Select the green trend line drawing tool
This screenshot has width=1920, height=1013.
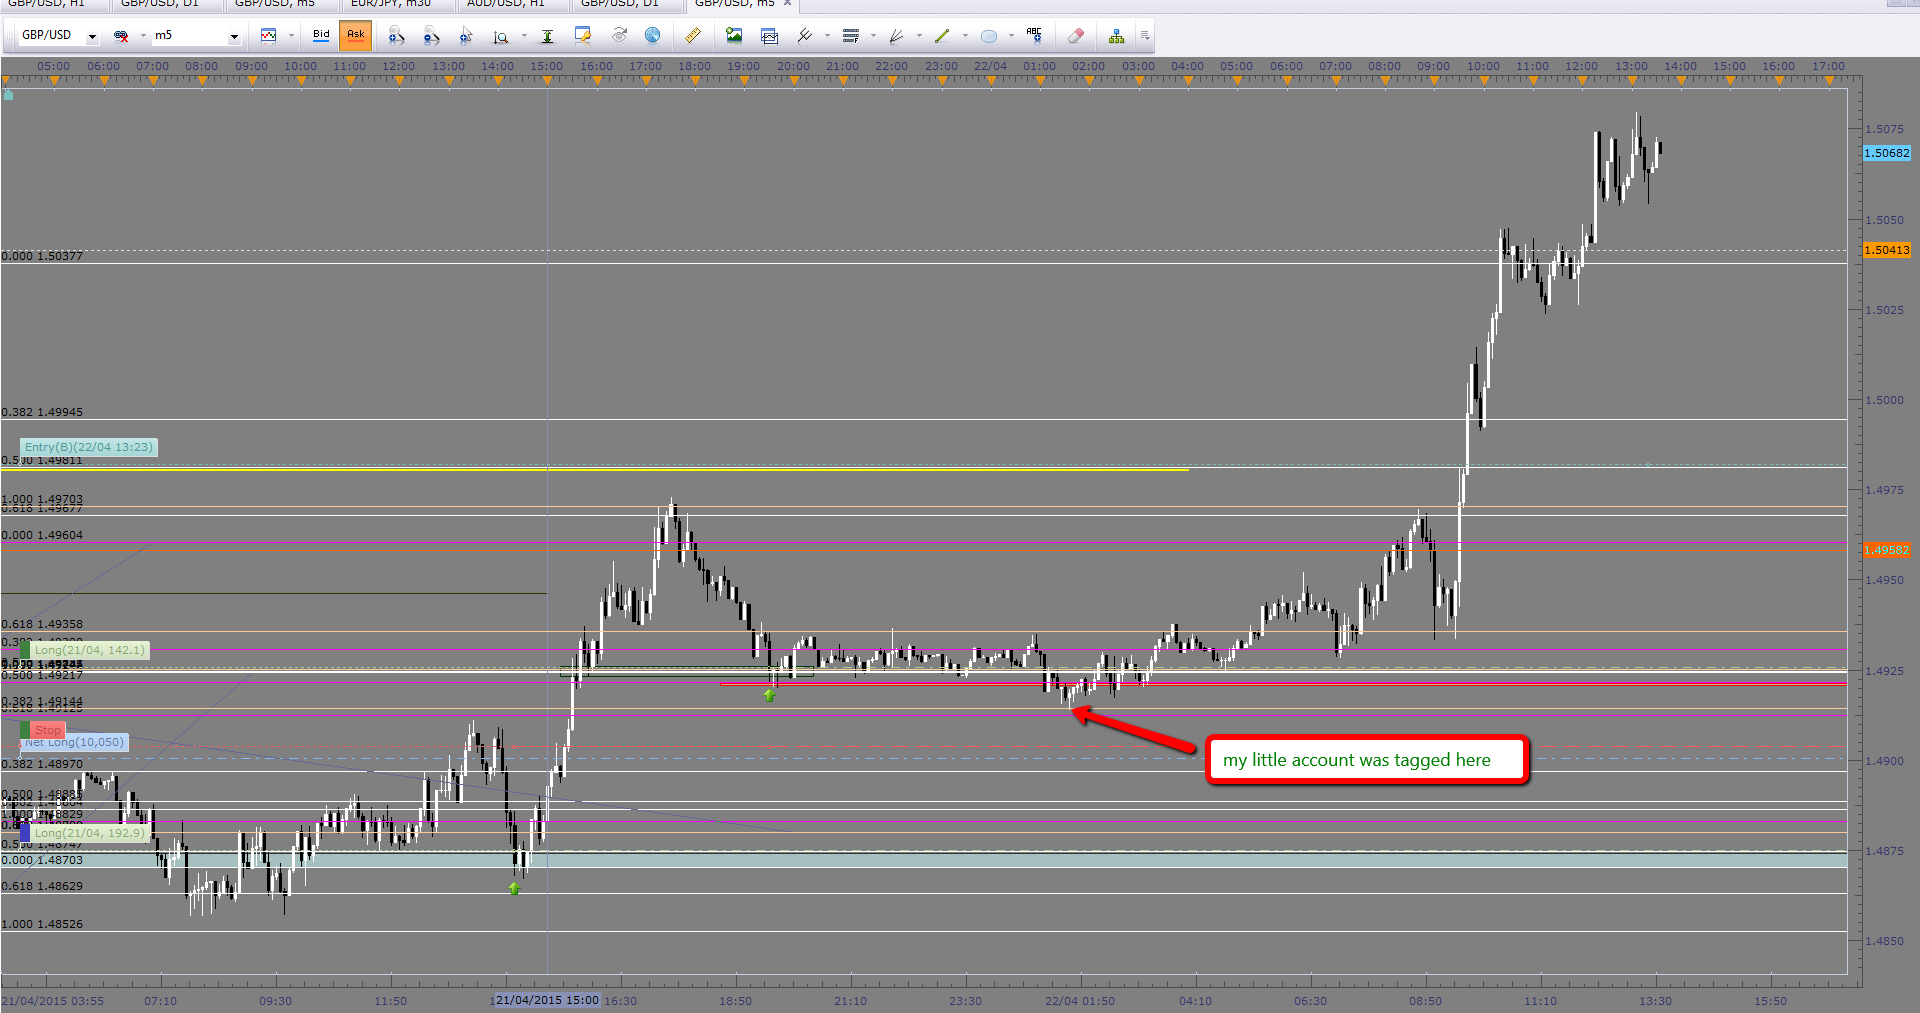[942, 36]
